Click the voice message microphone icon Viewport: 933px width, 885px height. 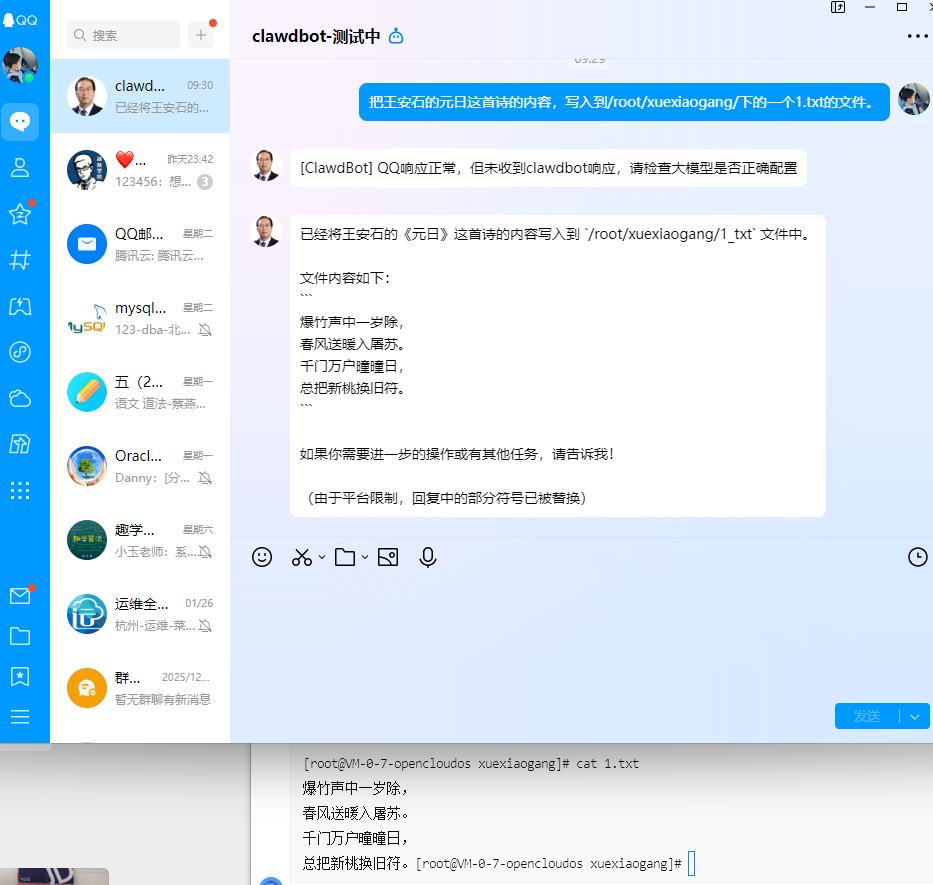tap(428, 557)
